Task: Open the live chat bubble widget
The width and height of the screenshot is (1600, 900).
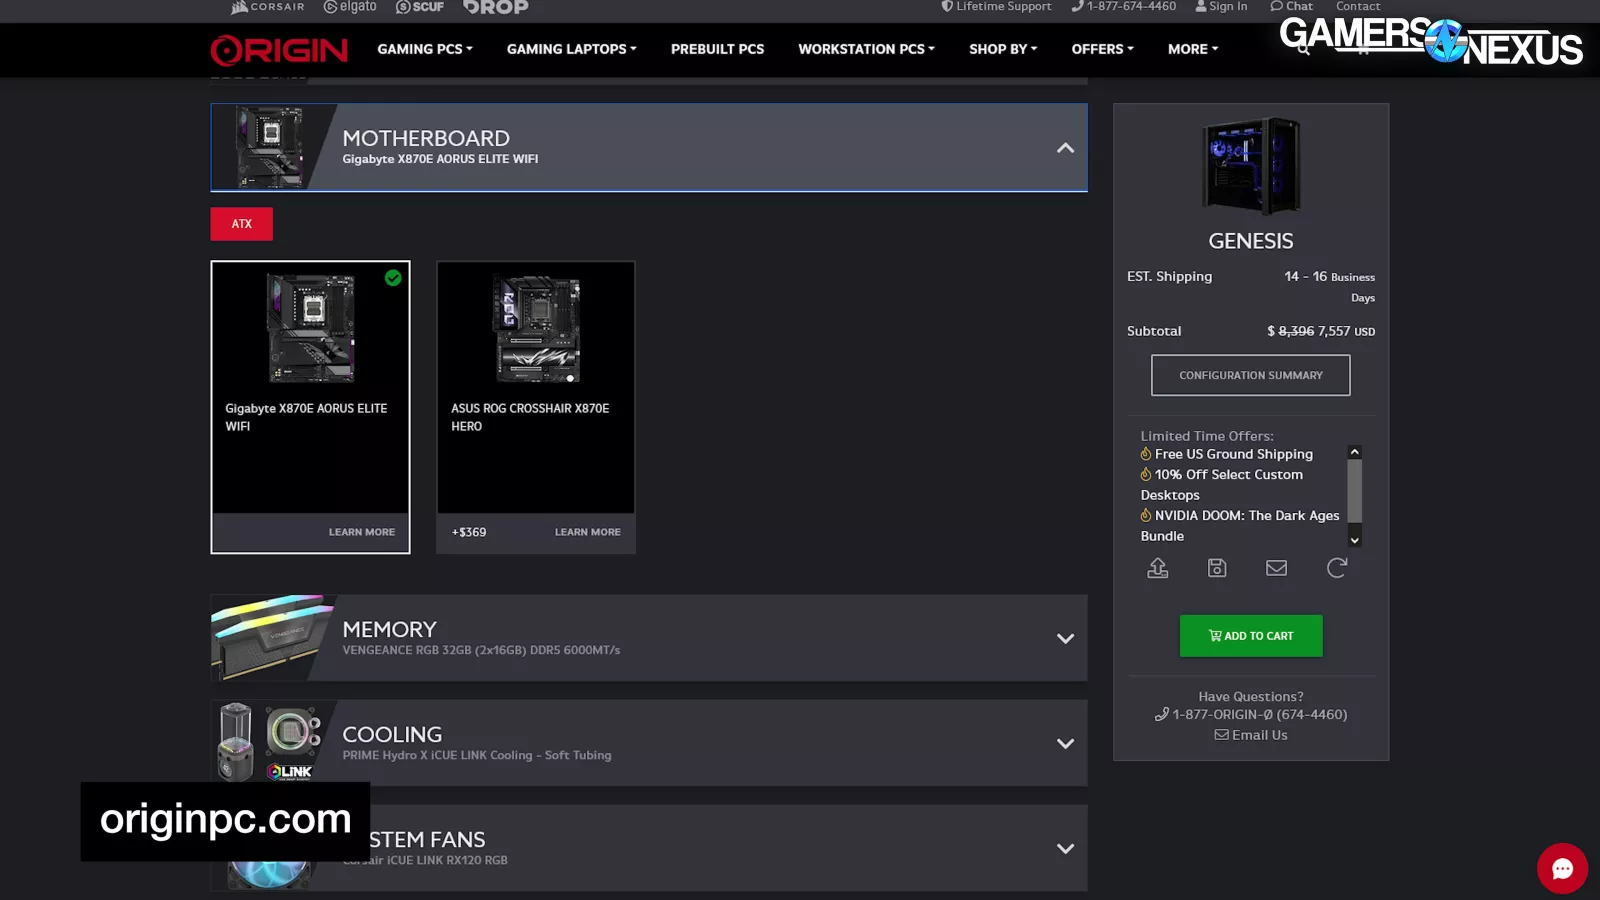Action: pyautogui.click(x=1561, y=868)
